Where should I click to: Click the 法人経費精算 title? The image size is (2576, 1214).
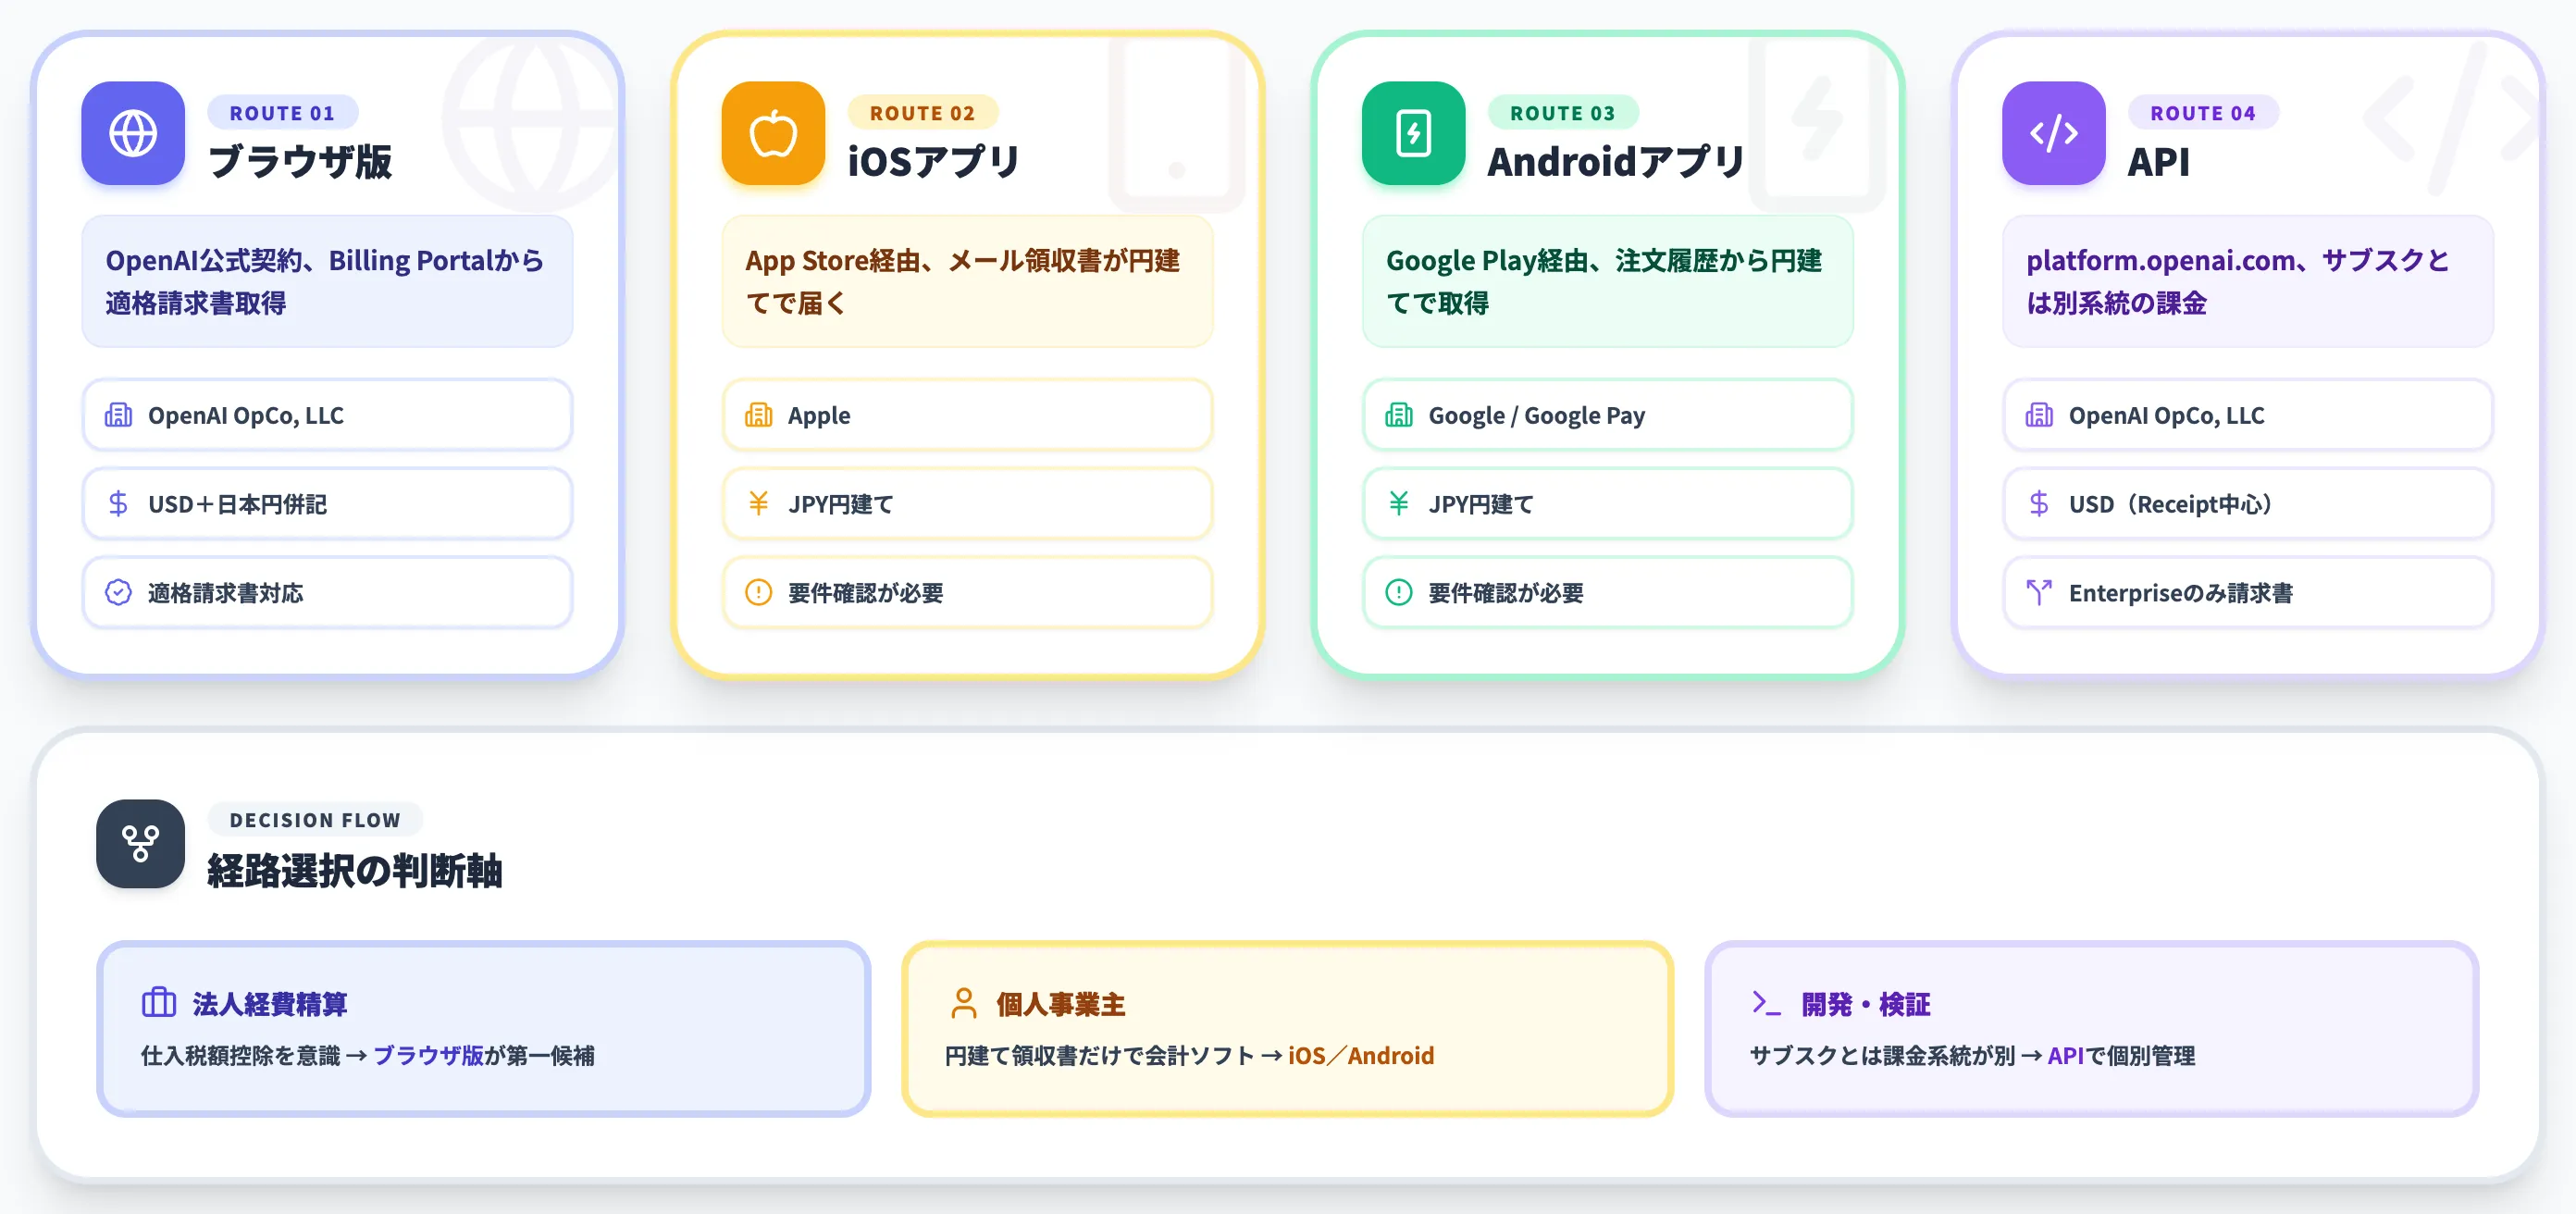coord(270,1003)
